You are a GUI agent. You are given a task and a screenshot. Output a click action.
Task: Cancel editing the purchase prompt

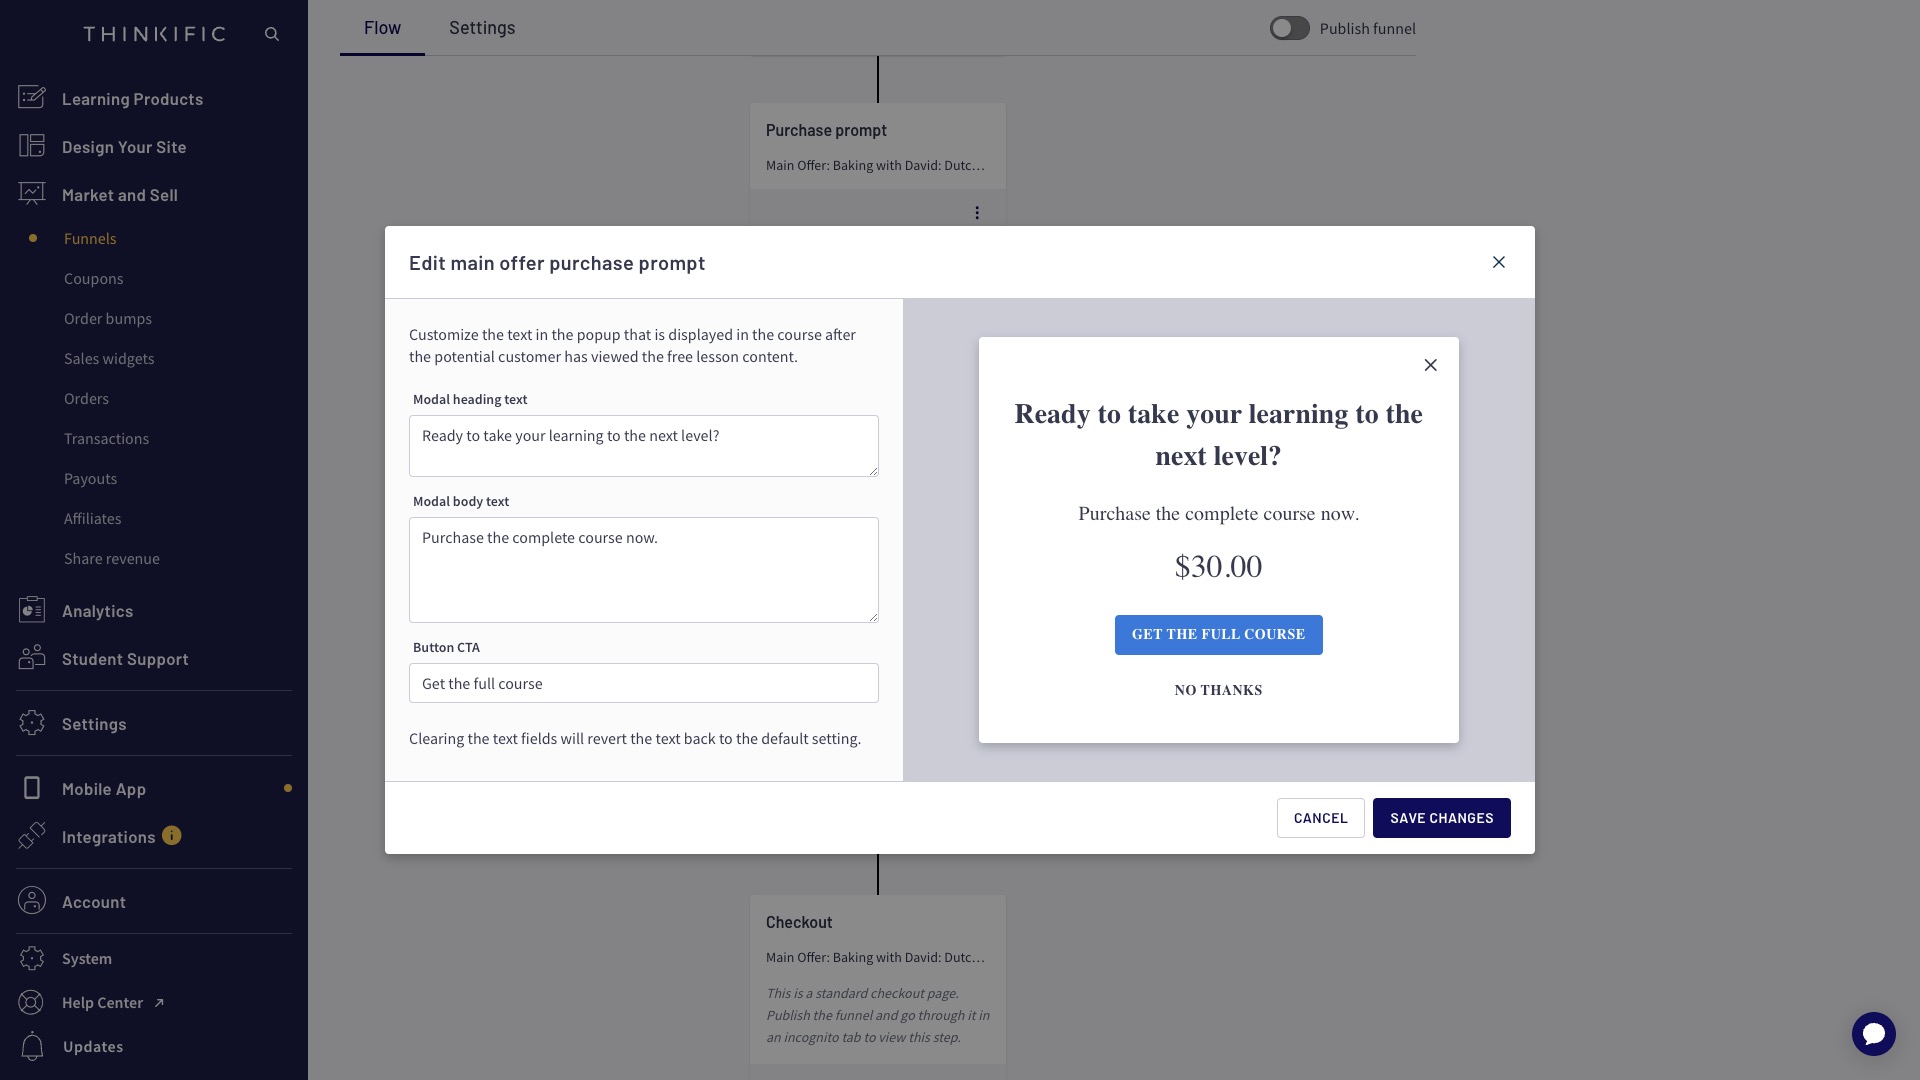click(x=1321, y=817)
